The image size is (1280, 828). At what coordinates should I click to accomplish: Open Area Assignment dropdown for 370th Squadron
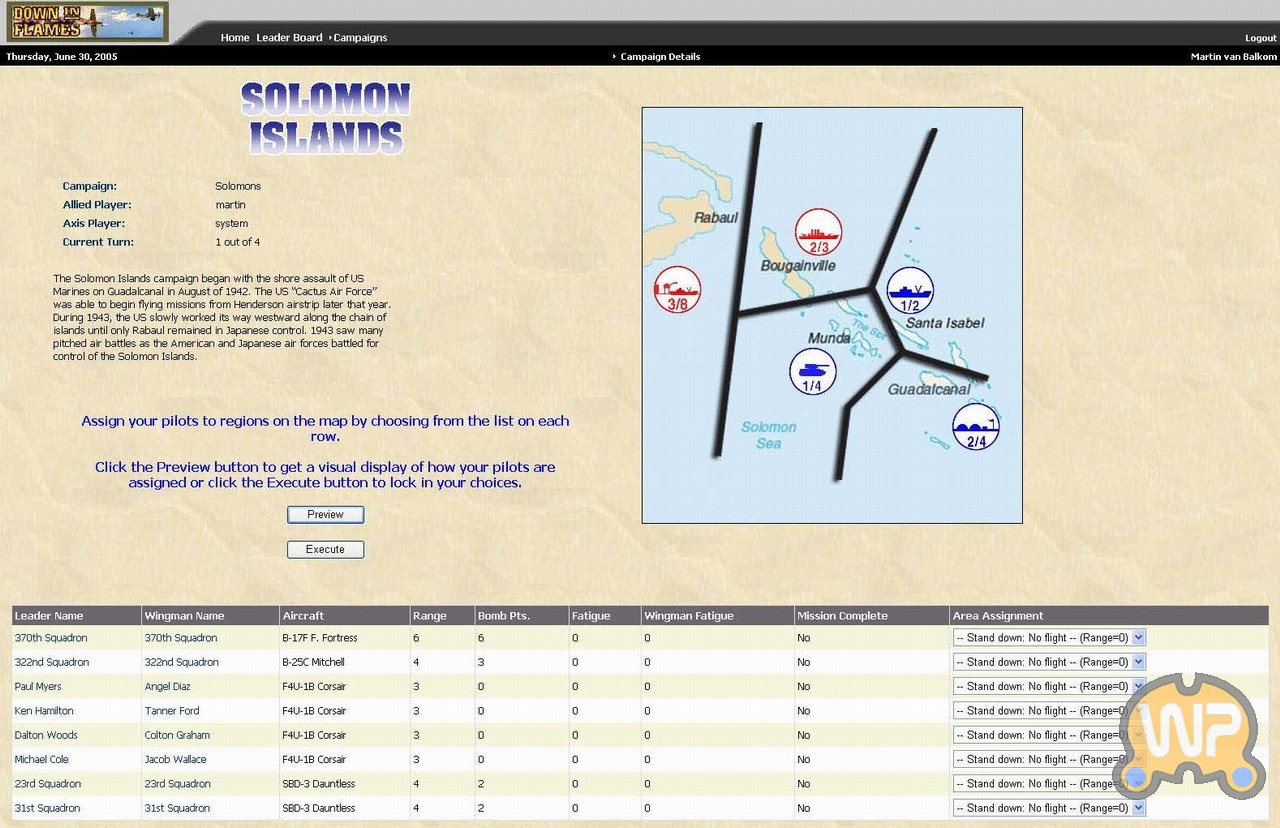point(1048,638)
